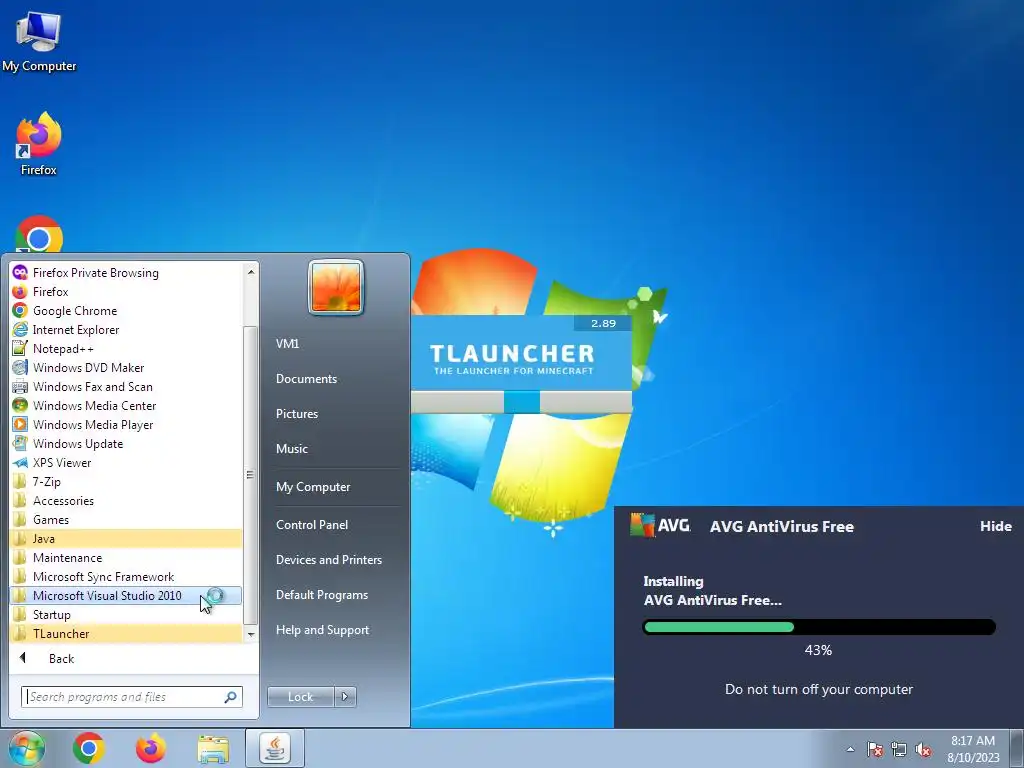Click the Windows Start orb
This screenshot has height=768, width=1024.
26,748
